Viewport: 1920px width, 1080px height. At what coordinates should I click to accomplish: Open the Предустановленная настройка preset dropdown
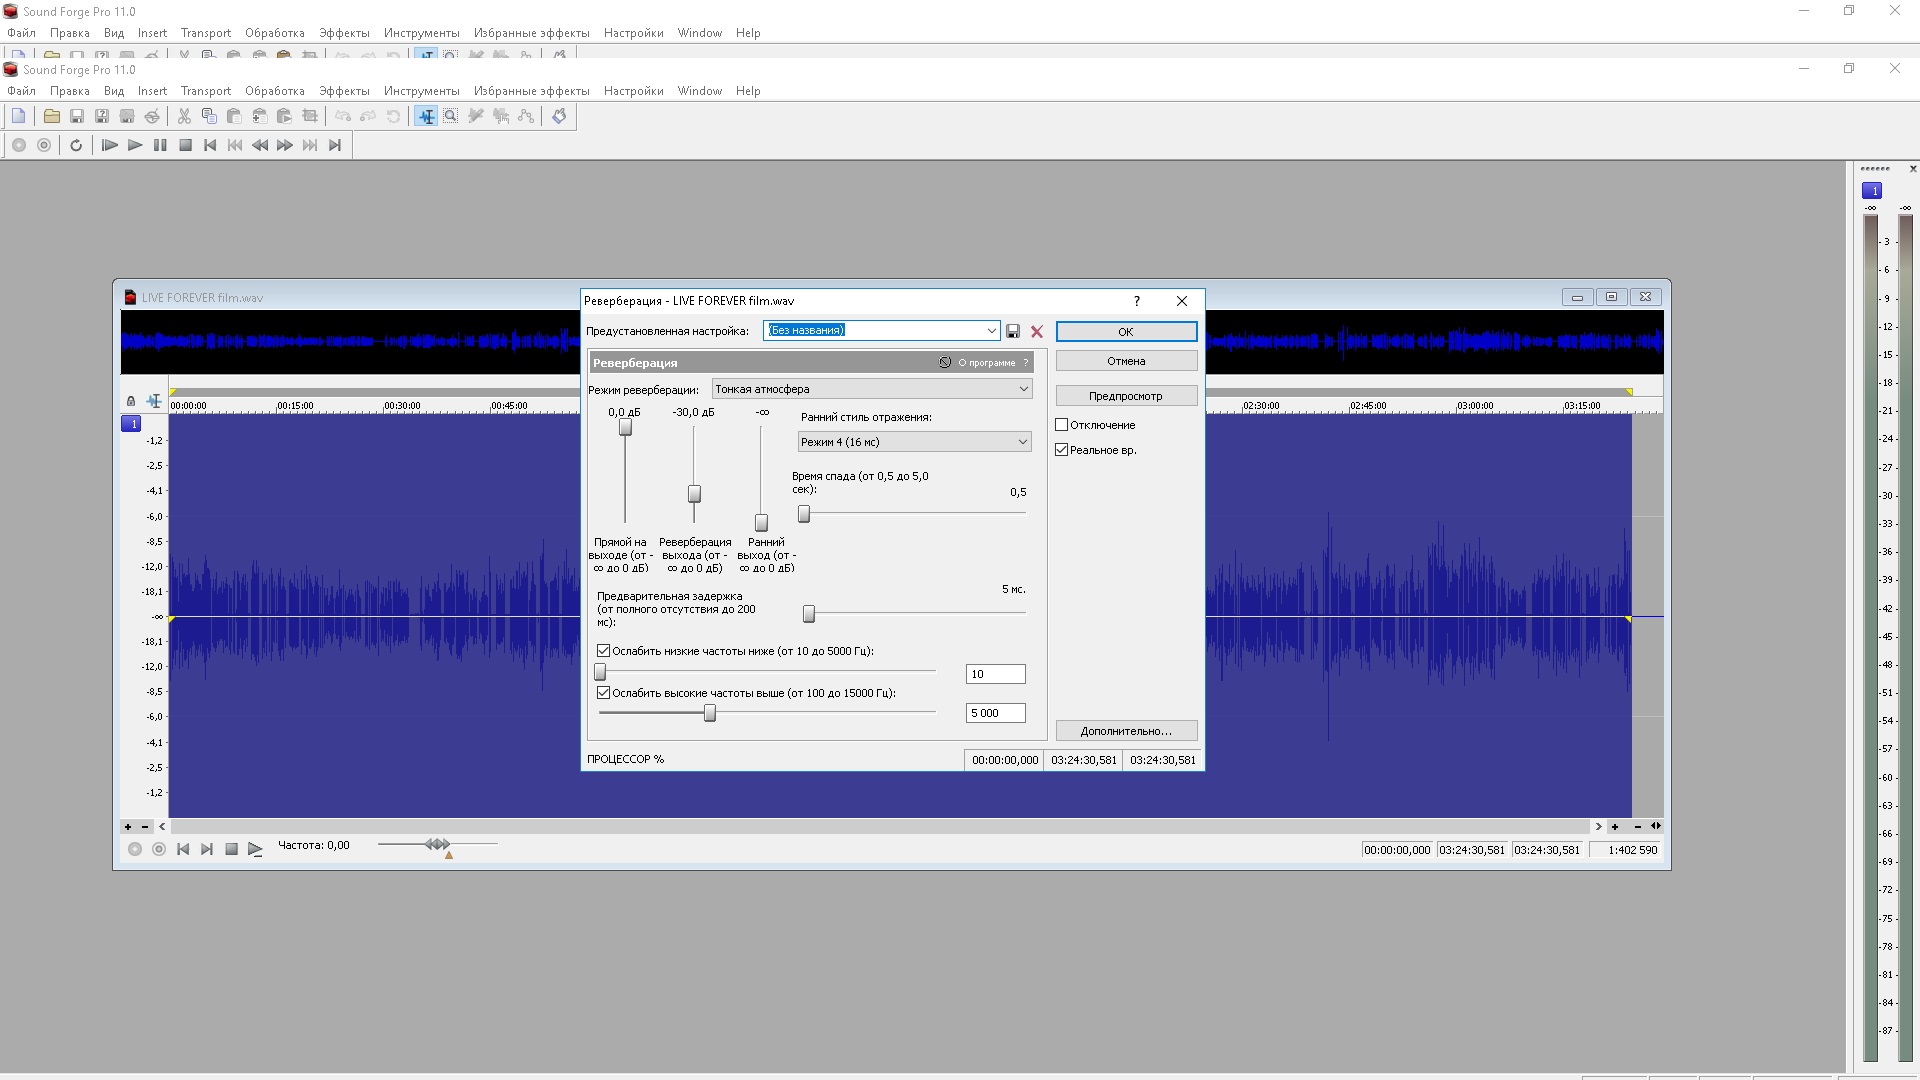coord(991,331)
